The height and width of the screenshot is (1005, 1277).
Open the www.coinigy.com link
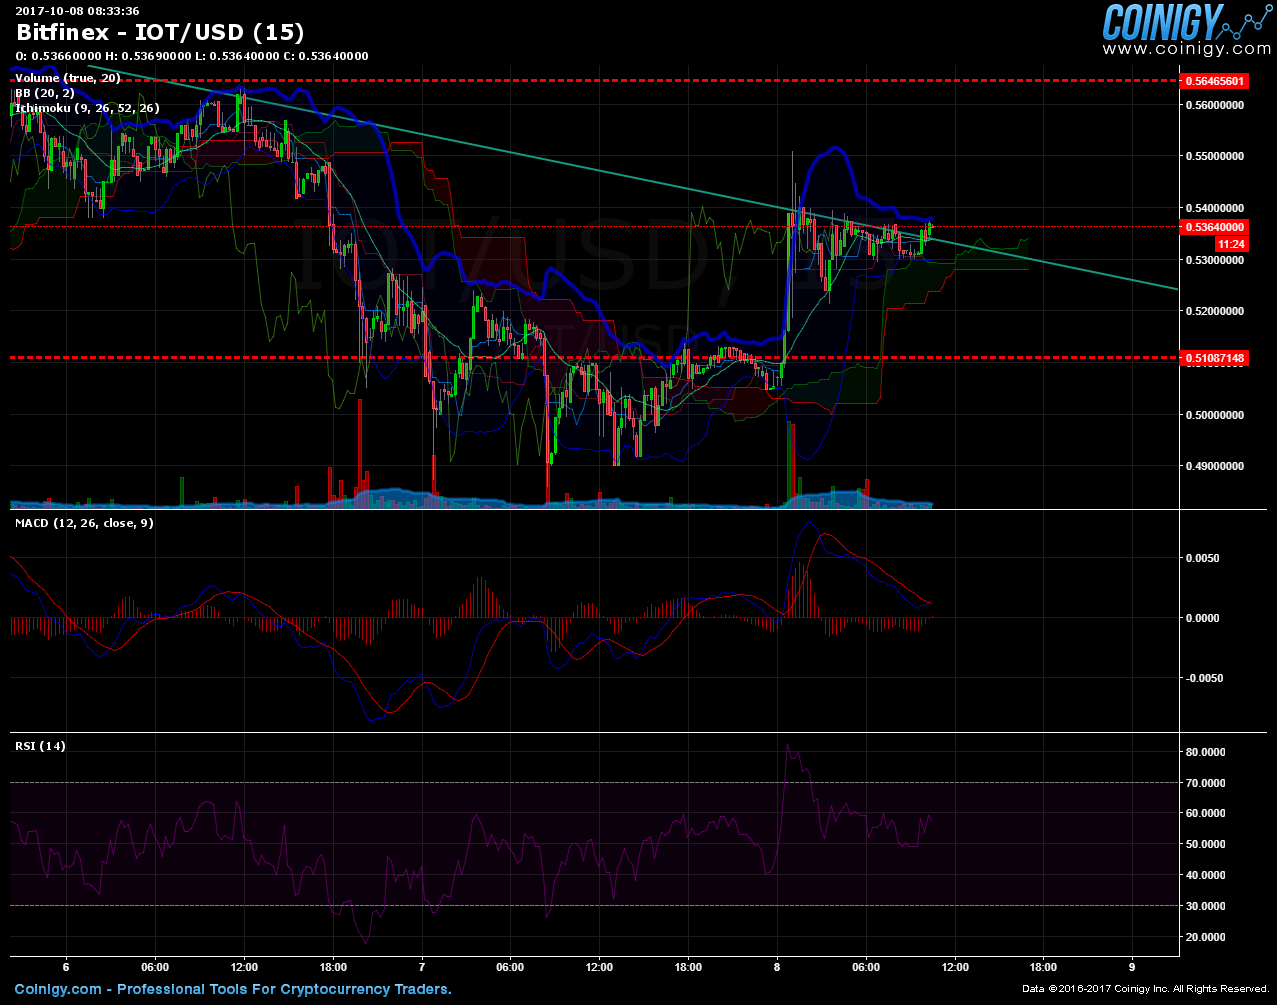[x=1187, y=48]
